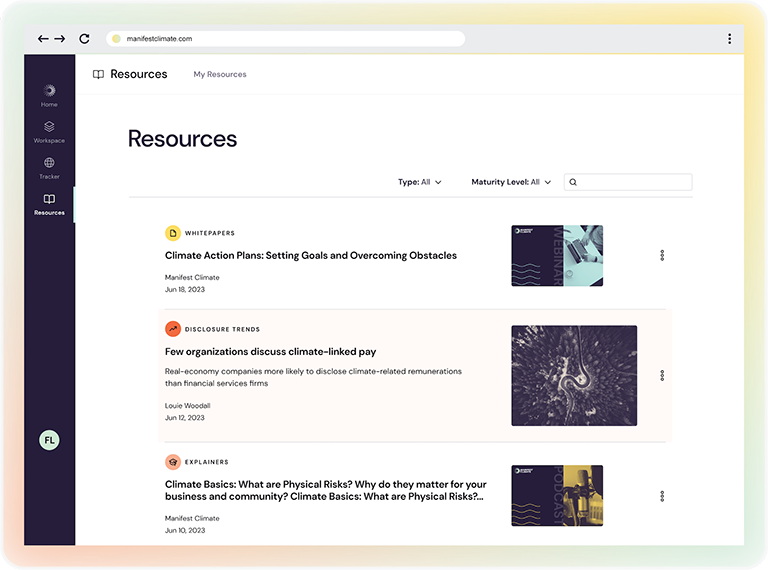Click the resources search field
This screenshot has width=768, height=570.
634,182
